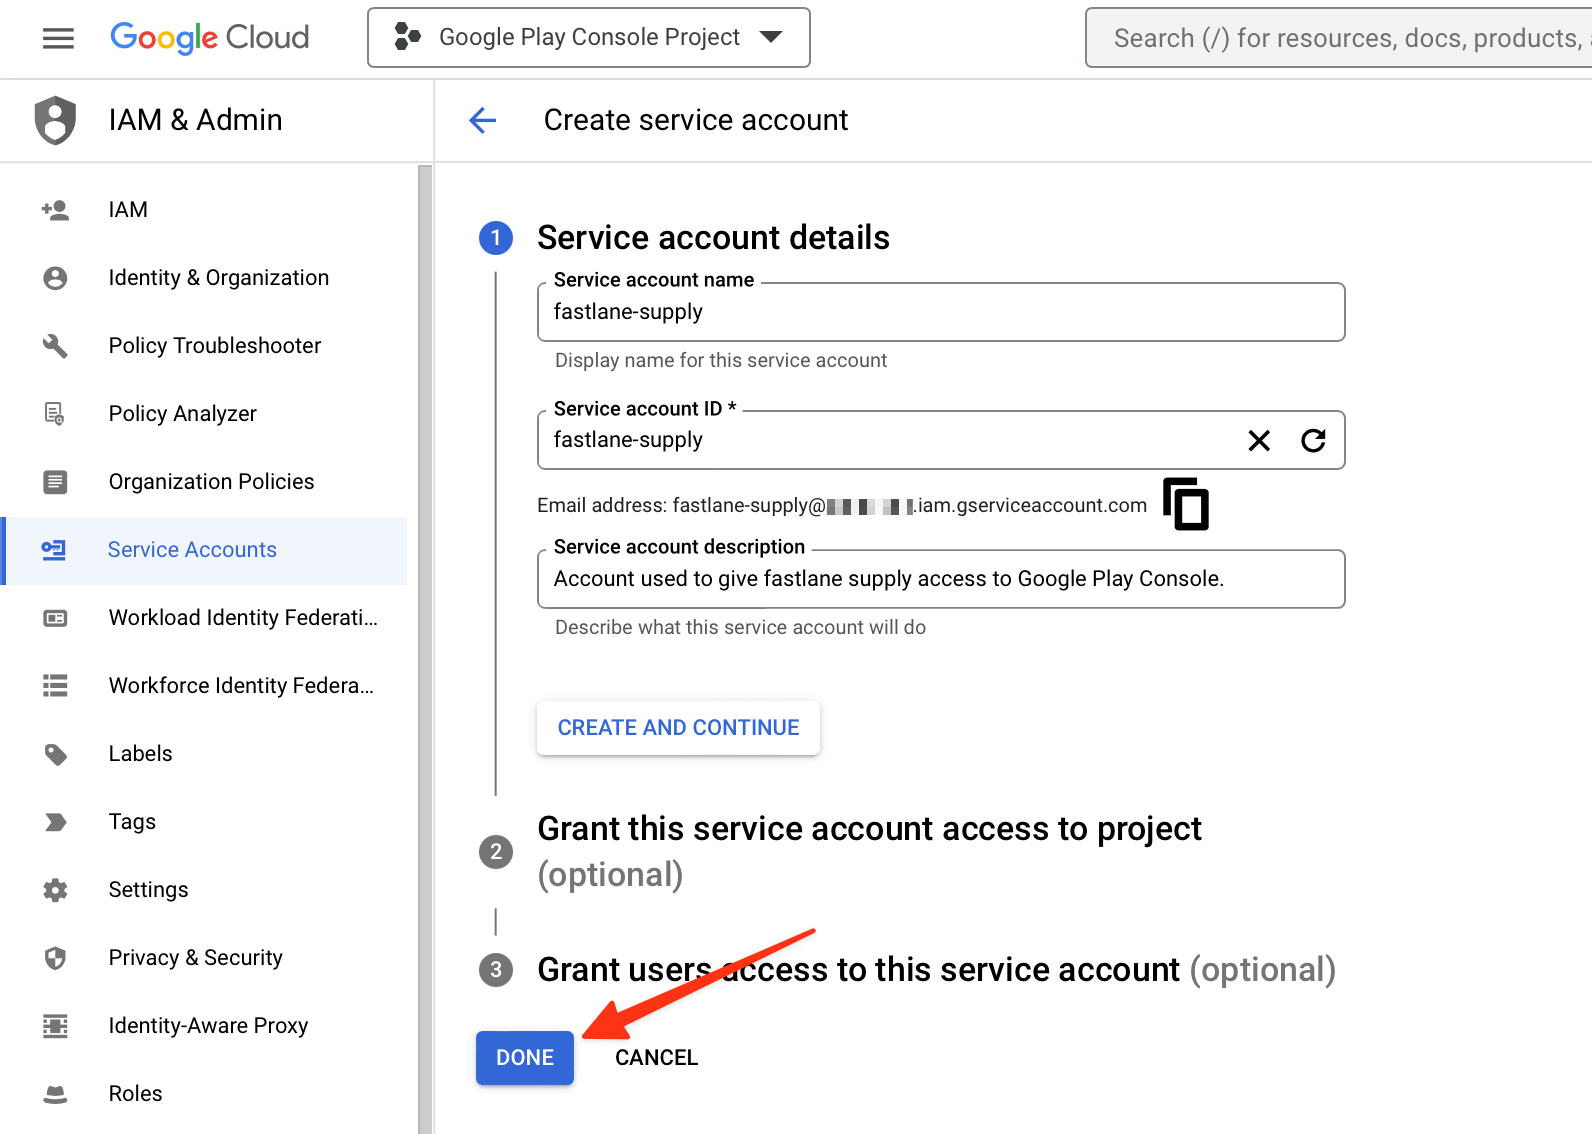Open the Google Play Console Project selector
Image resolution: width=1592 pixels, height=1134 pixels.
[589, 38]
